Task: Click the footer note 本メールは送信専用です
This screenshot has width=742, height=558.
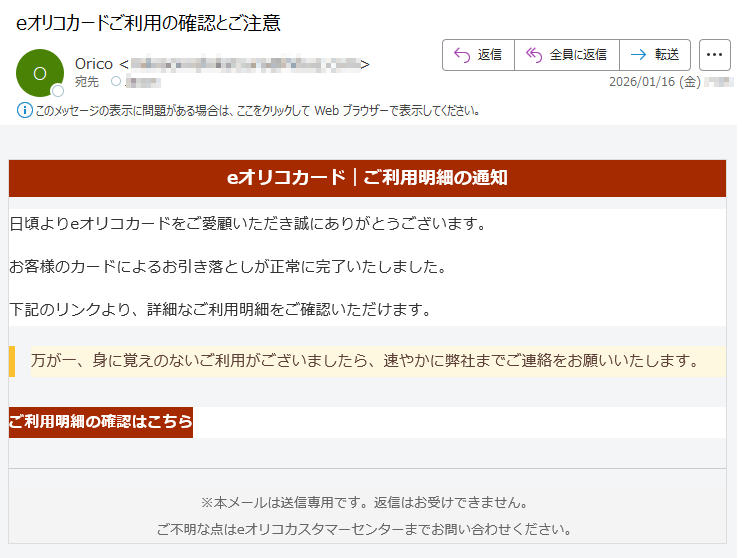Action: tap(366, 502)
